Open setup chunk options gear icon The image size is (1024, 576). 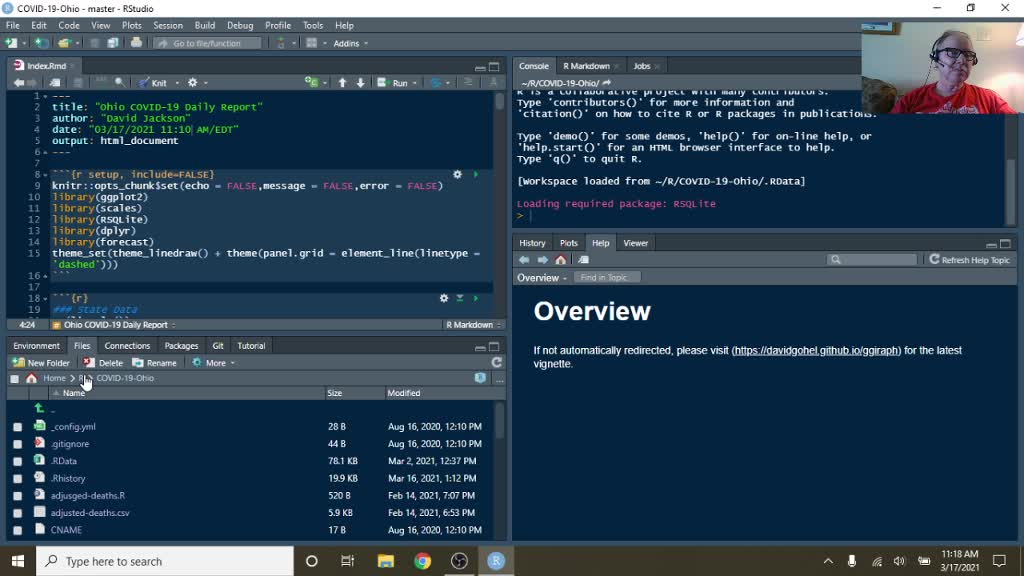click(x=457, y=174)
